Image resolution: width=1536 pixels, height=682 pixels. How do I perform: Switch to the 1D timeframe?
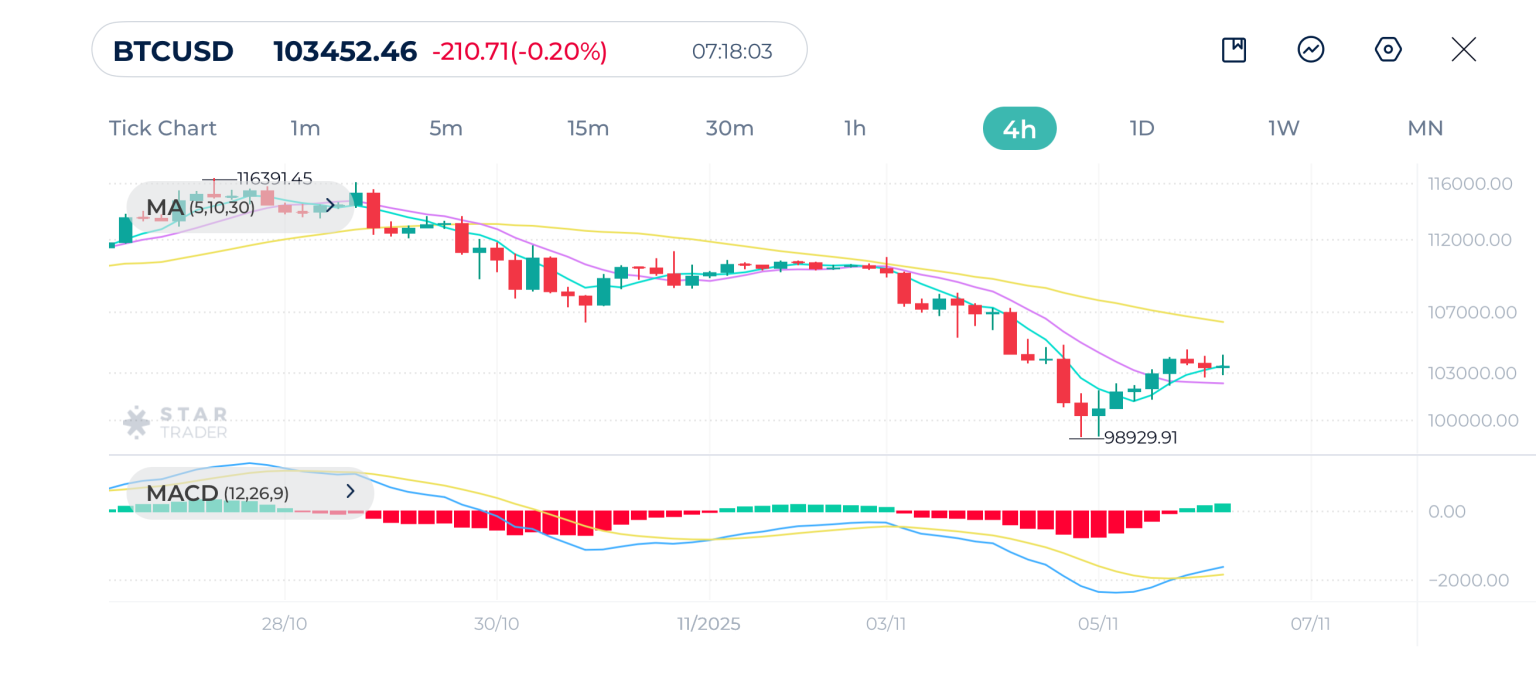[1142, 128]
